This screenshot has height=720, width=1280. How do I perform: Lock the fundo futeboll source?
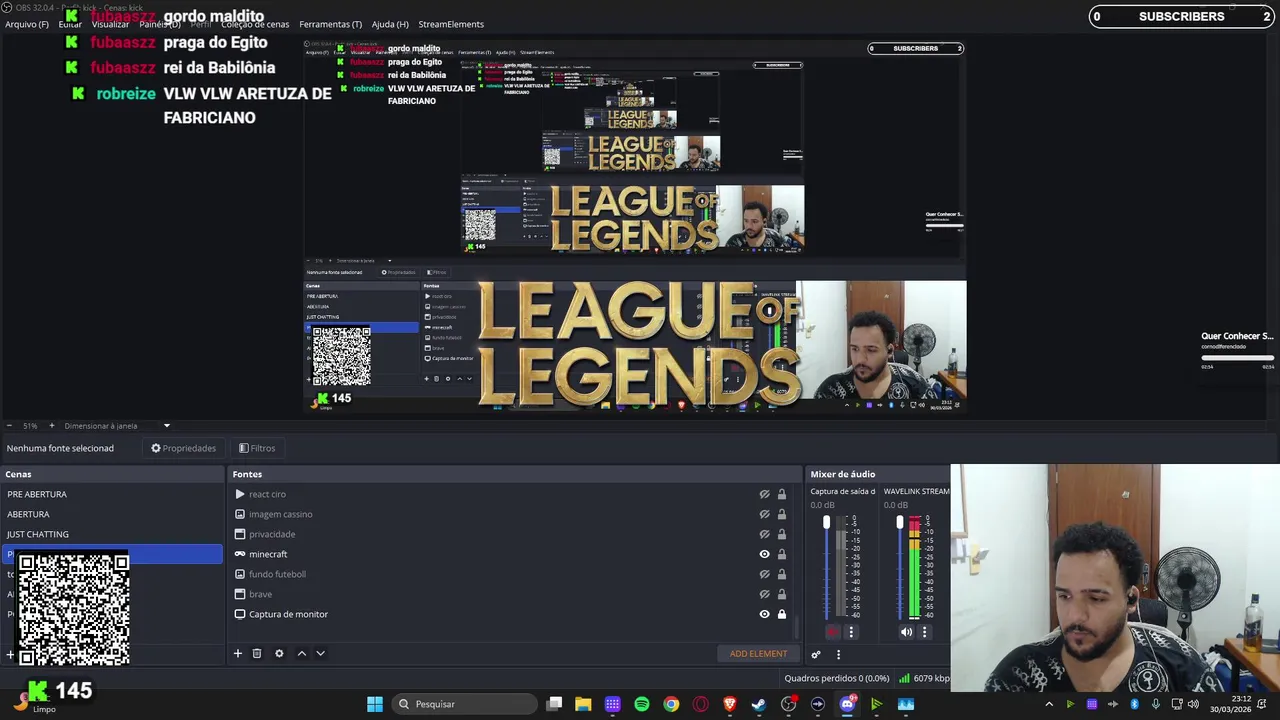click(782, 574)
